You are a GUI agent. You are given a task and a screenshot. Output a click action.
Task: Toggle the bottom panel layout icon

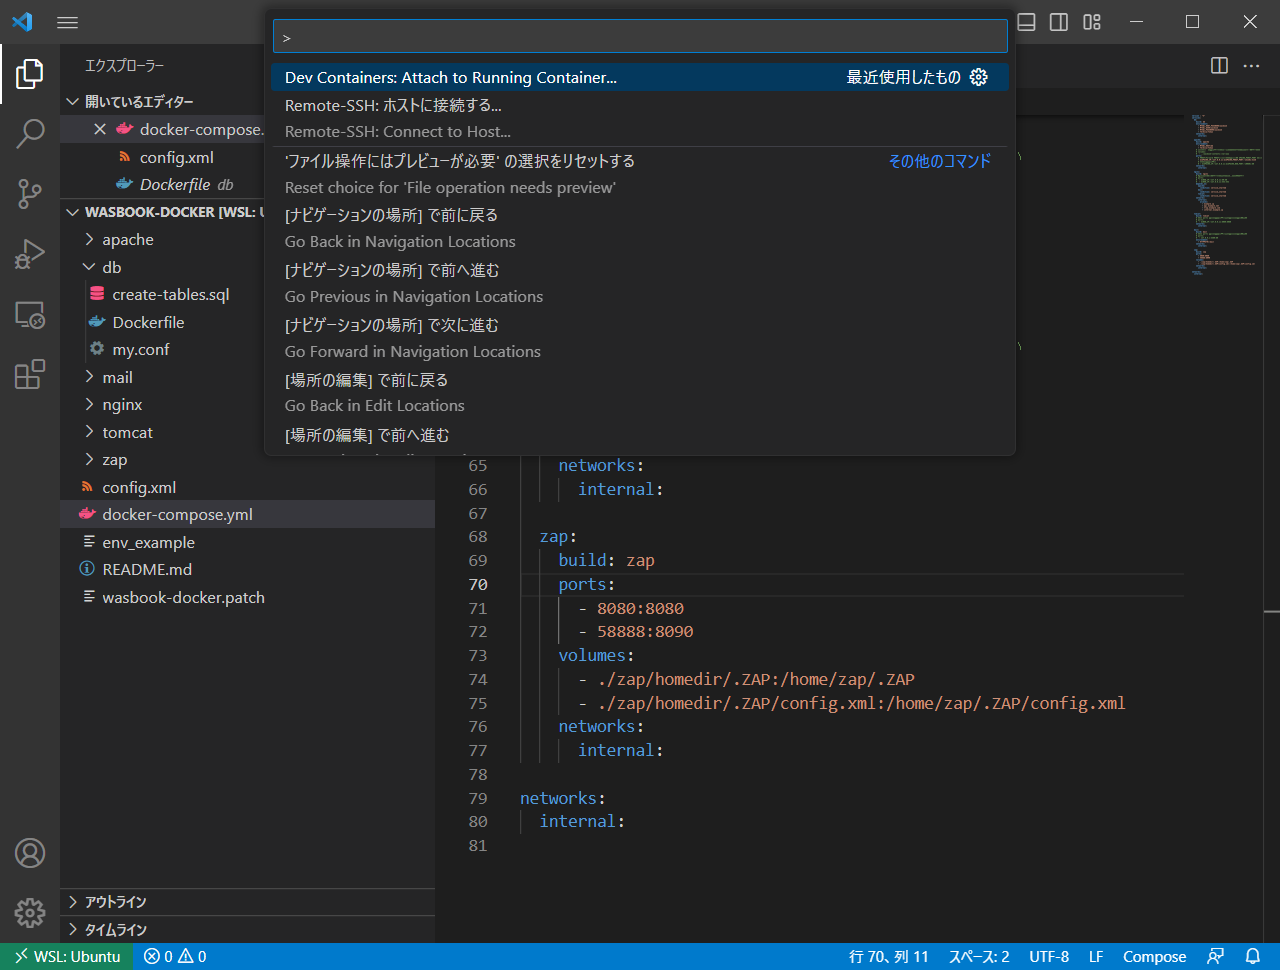[1026, 22]
